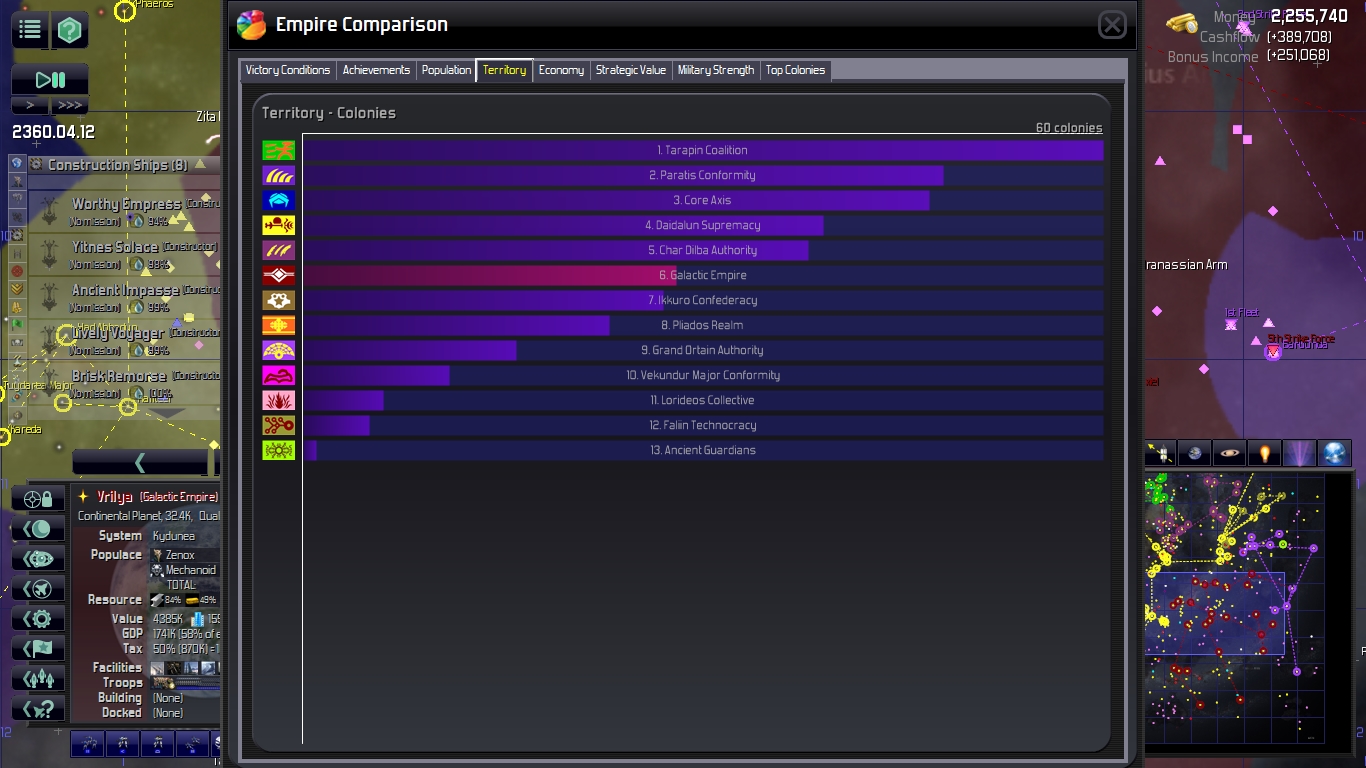Click the Core Axis flag icon
Screen dimensions: 1366x768
pos(279,200)
